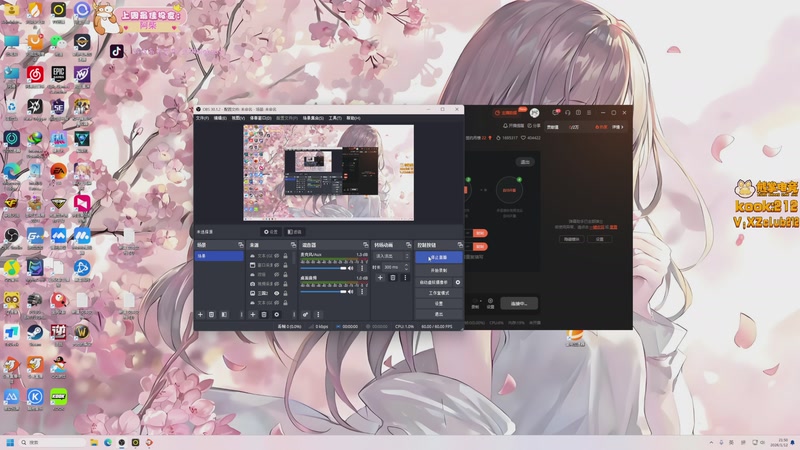The image size is (800, 450).
Task: Toggle lock on the window capture source
Action: point(285,265)
